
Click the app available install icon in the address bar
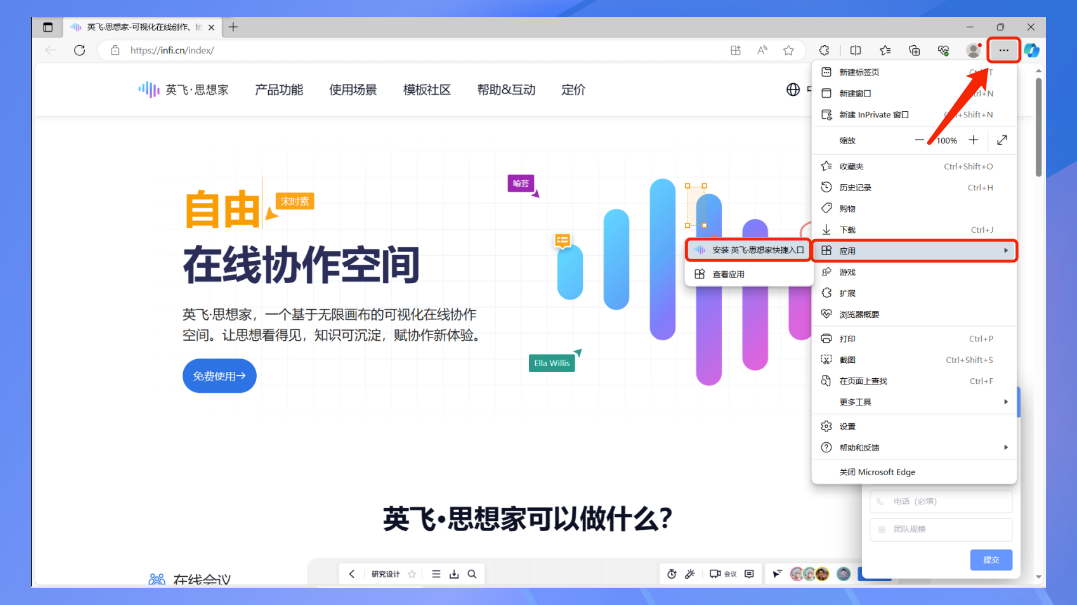(736, 50)
